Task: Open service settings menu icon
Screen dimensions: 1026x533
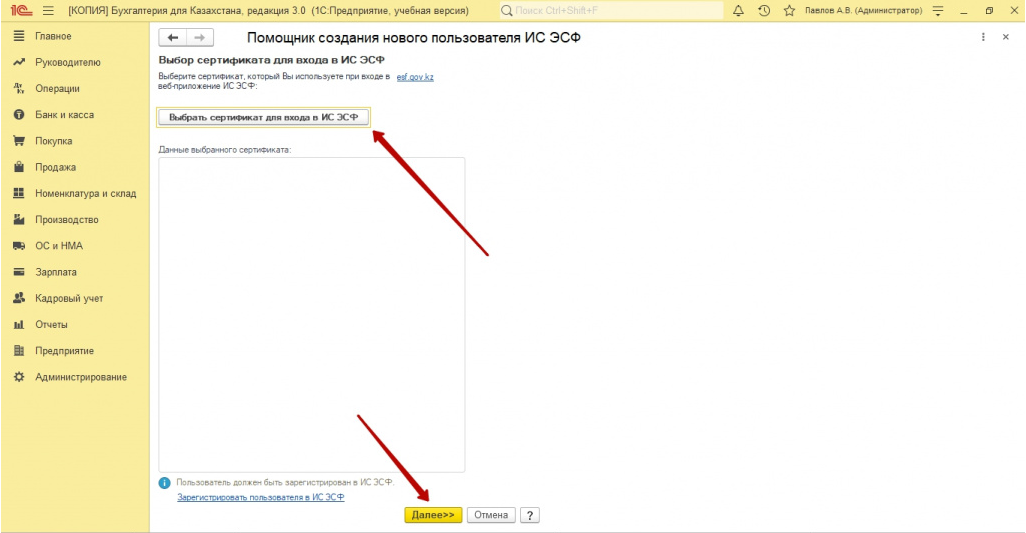Action: 938,10
